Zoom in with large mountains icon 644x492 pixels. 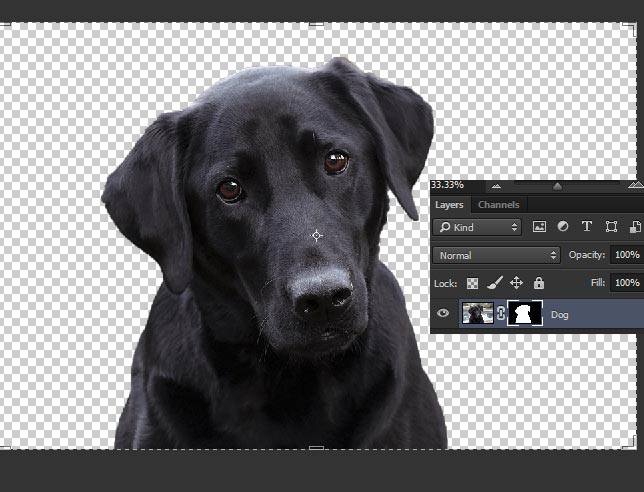coord(636,185)
